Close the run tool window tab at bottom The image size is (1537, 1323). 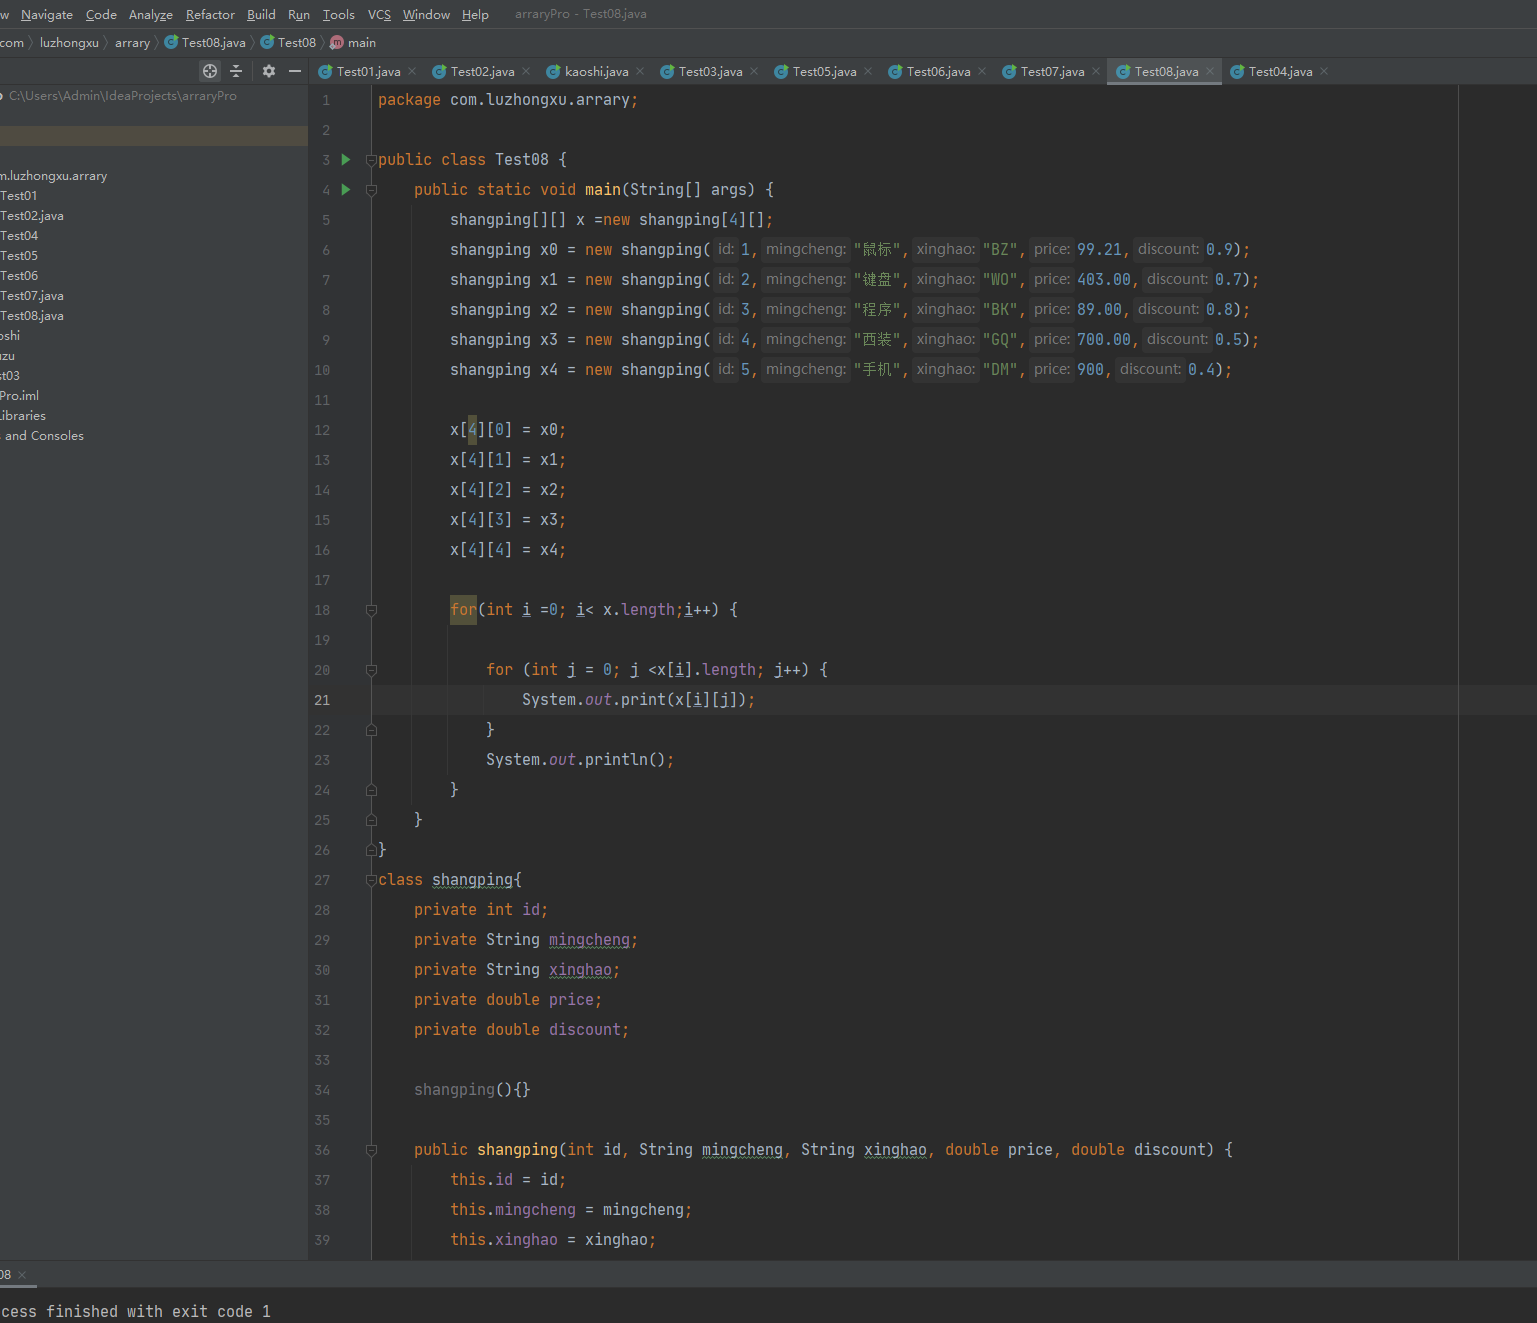22,1274
